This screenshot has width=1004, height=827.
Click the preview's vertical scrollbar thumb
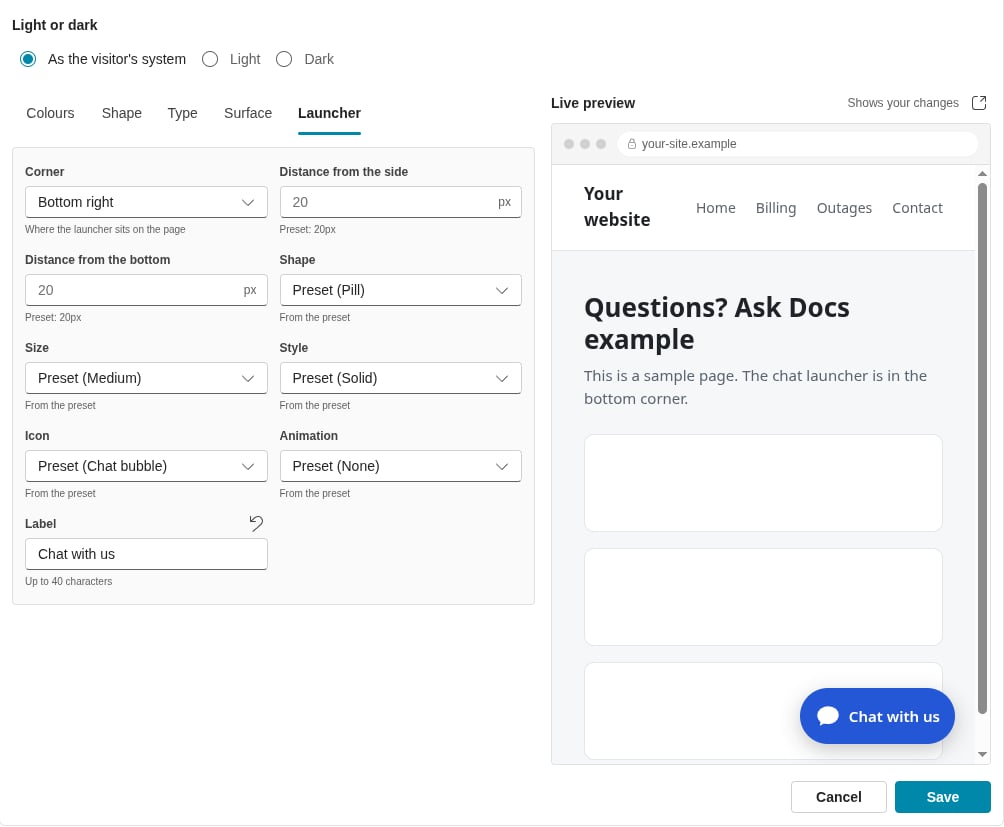(x=982, y=448)
